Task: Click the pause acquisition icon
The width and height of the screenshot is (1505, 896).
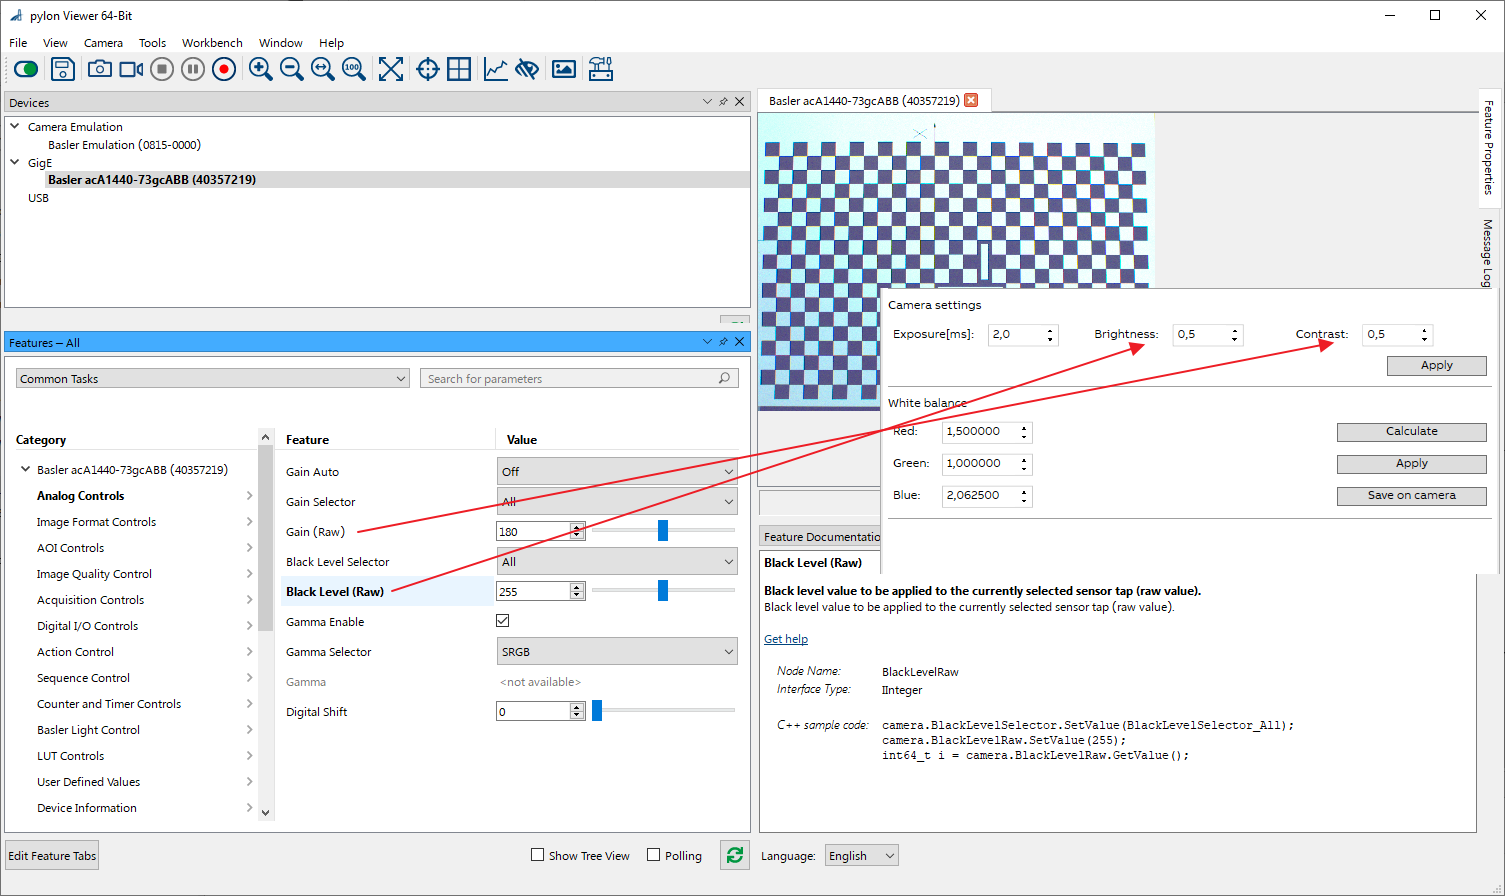Action: (193, 69)
